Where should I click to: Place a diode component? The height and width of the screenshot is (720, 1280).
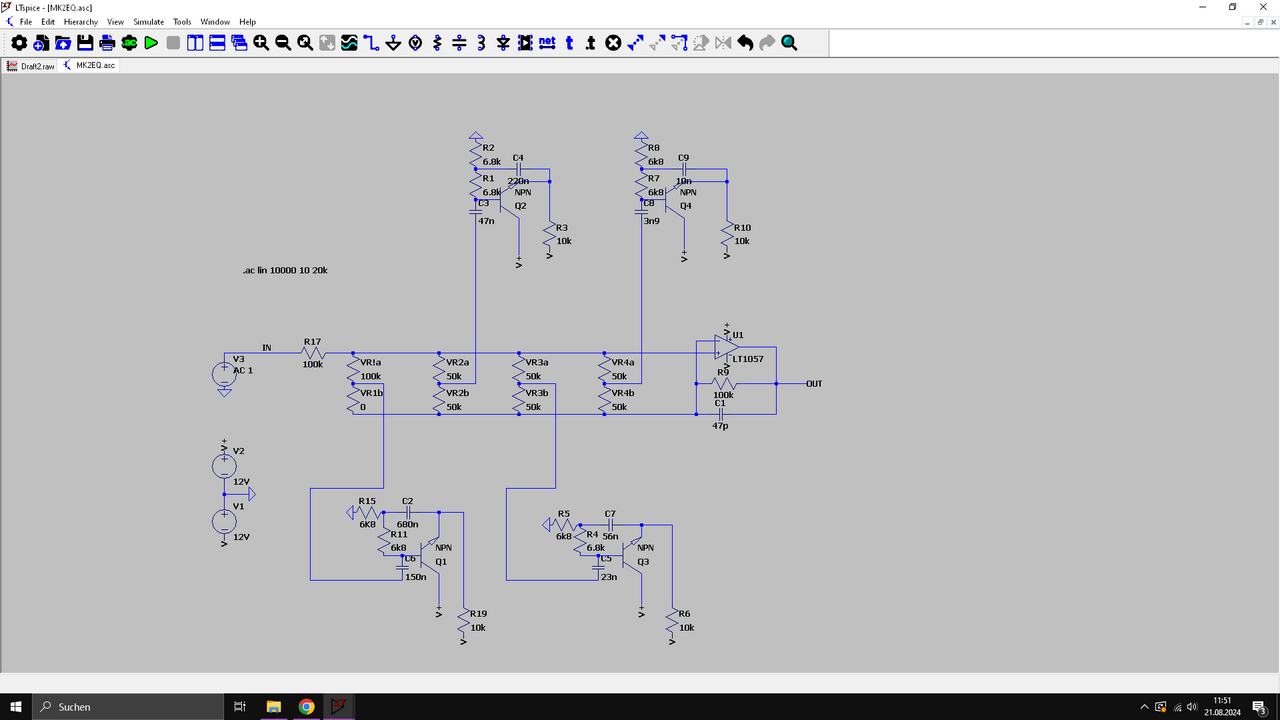point(503,43)
